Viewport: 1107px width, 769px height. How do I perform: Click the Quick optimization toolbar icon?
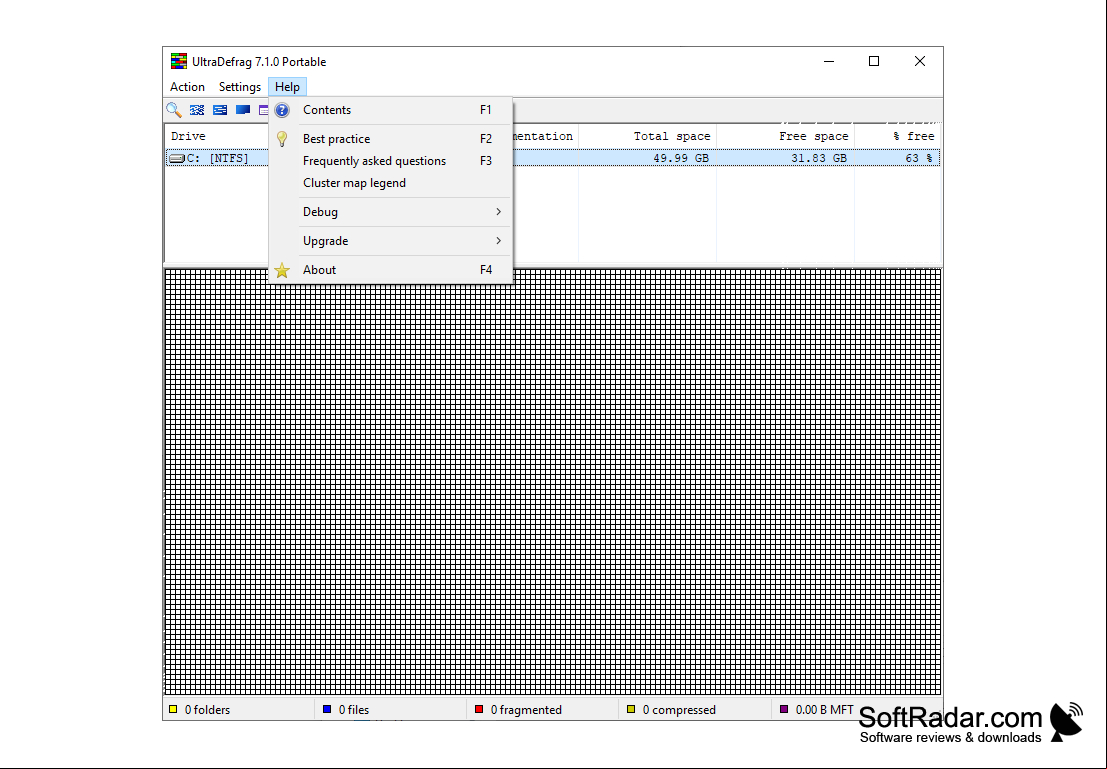(220, 110)
